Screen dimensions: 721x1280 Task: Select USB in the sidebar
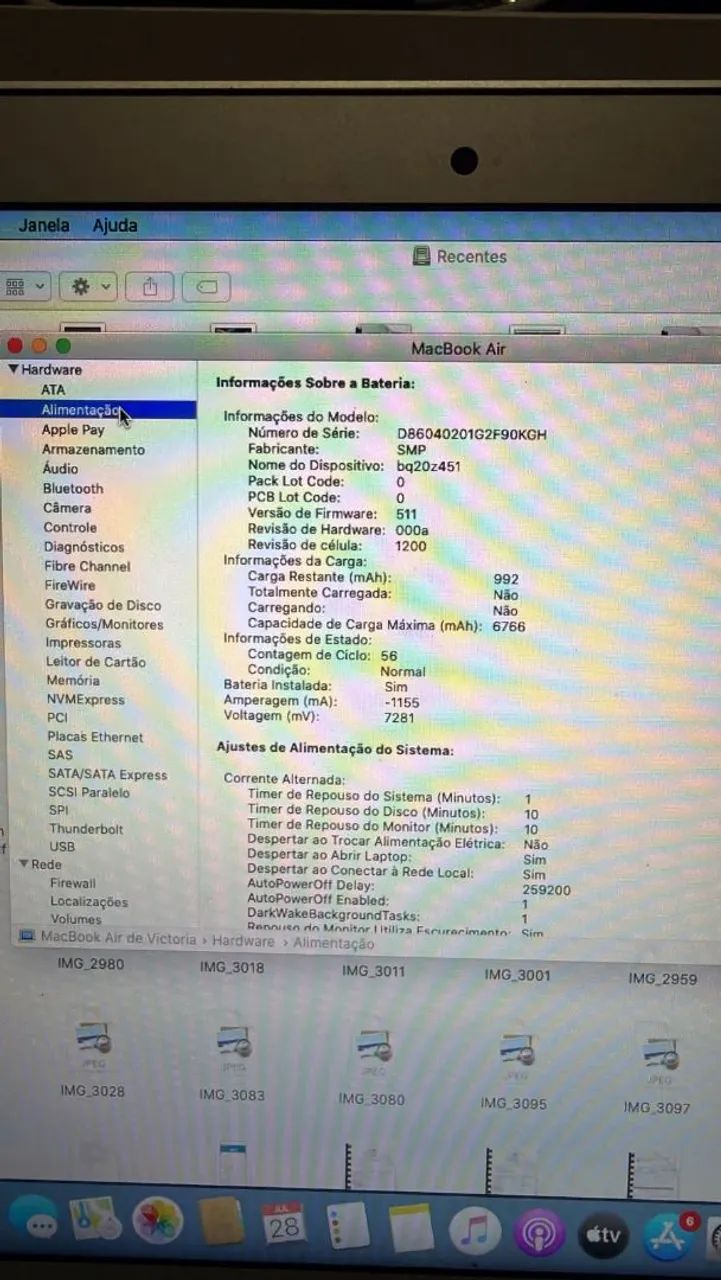click(62, 847)
